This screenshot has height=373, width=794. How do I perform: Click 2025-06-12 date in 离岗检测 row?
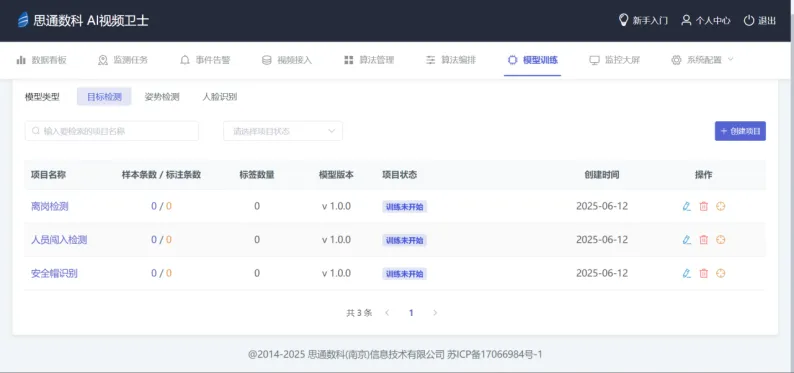pyautogui.click(x=602, y=206)
